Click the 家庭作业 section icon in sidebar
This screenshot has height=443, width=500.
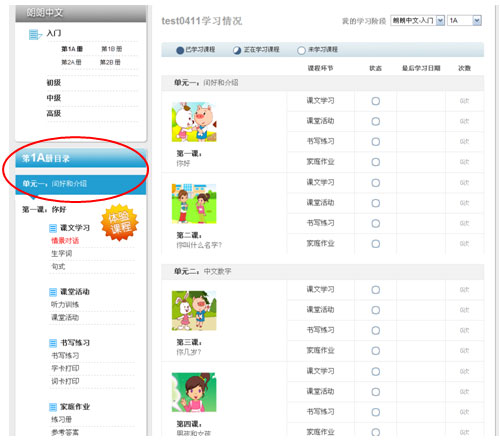pos(53,407)
